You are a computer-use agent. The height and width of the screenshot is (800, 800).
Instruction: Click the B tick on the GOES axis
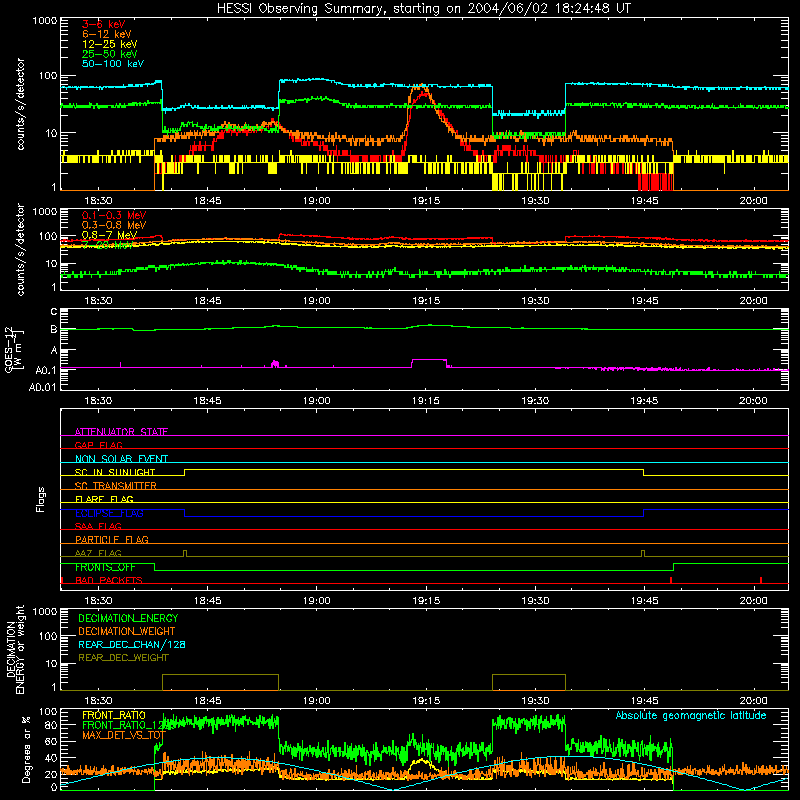coord(54,330)
